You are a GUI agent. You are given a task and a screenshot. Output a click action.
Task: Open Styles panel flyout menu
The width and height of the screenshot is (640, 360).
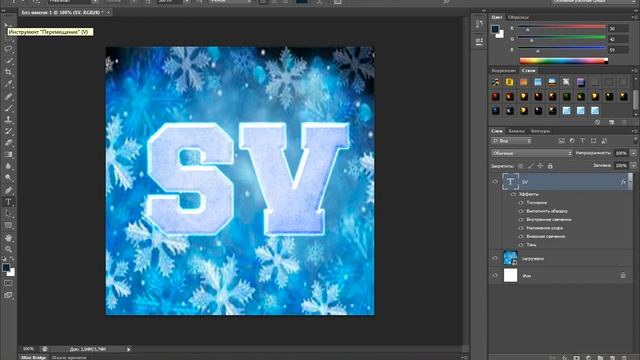635,71
